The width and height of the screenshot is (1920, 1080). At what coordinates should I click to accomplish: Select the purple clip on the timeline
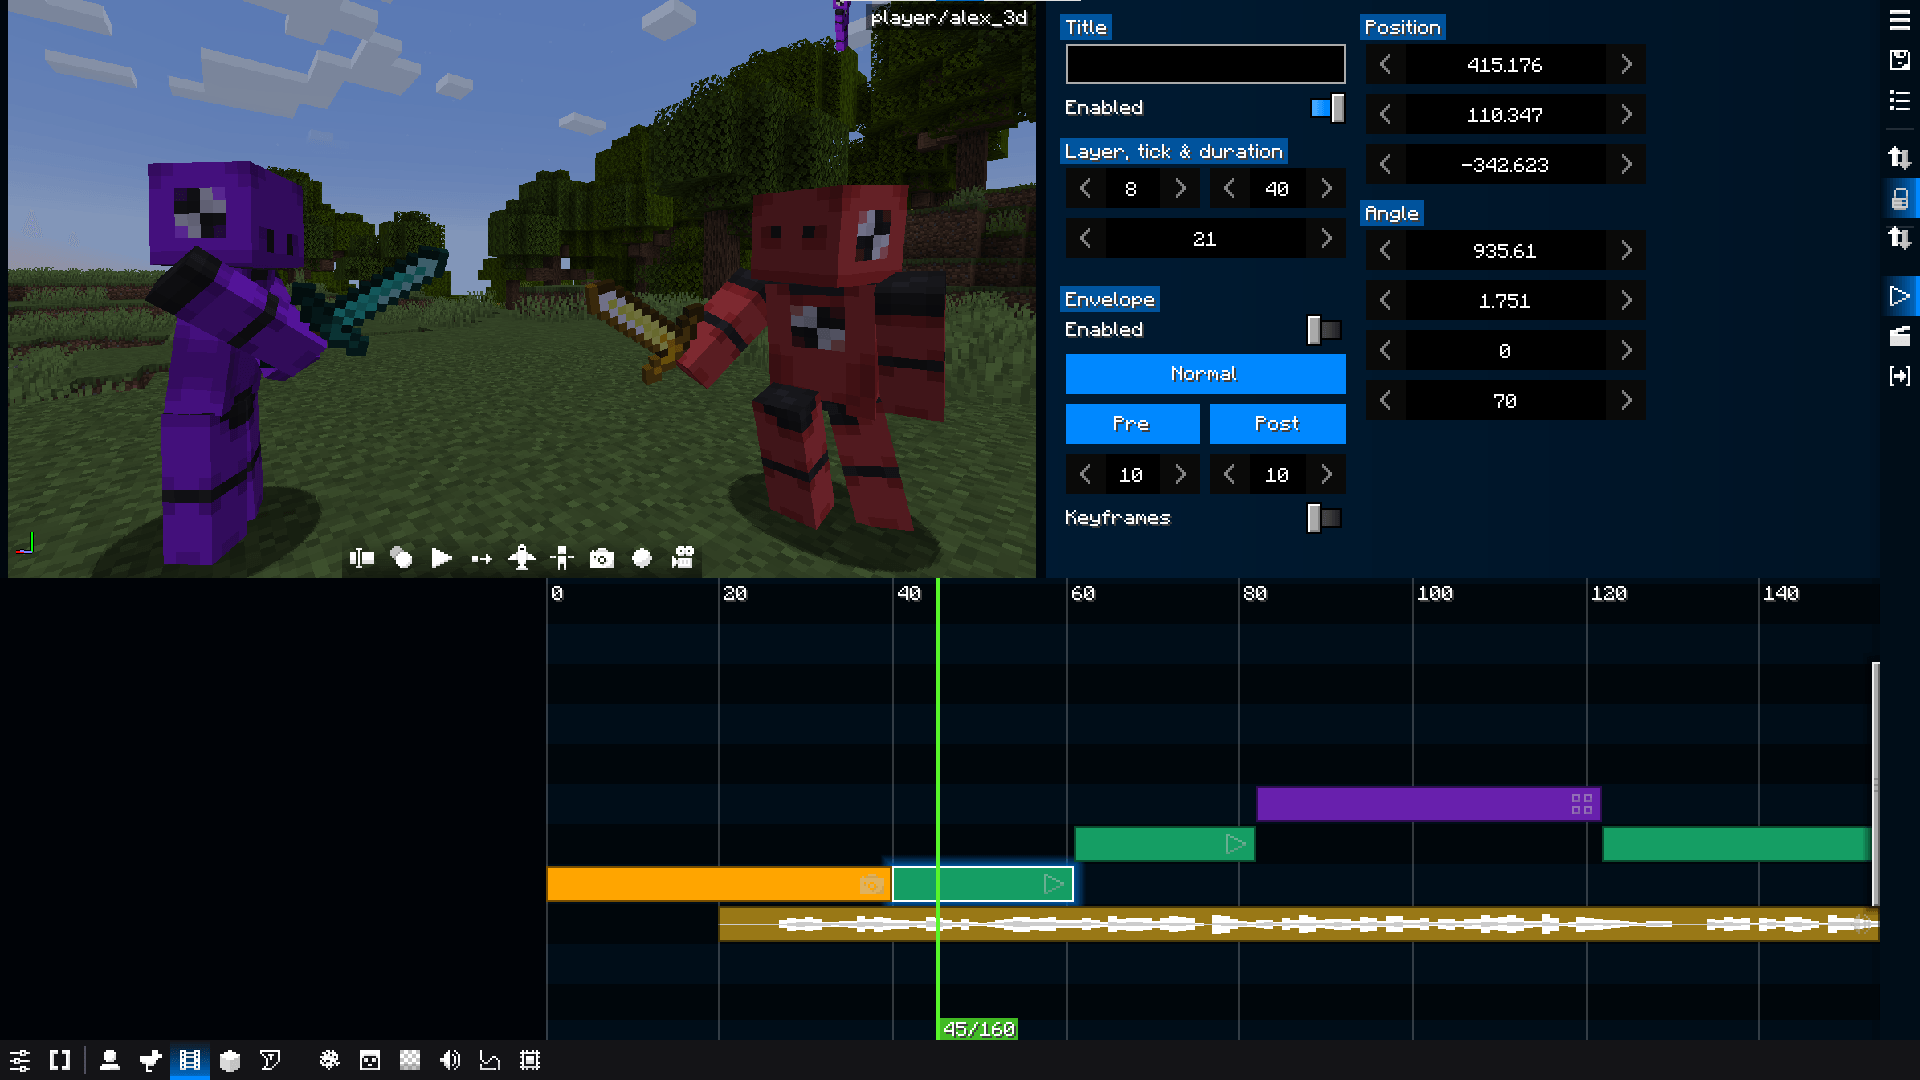(x=1428, y=804)
